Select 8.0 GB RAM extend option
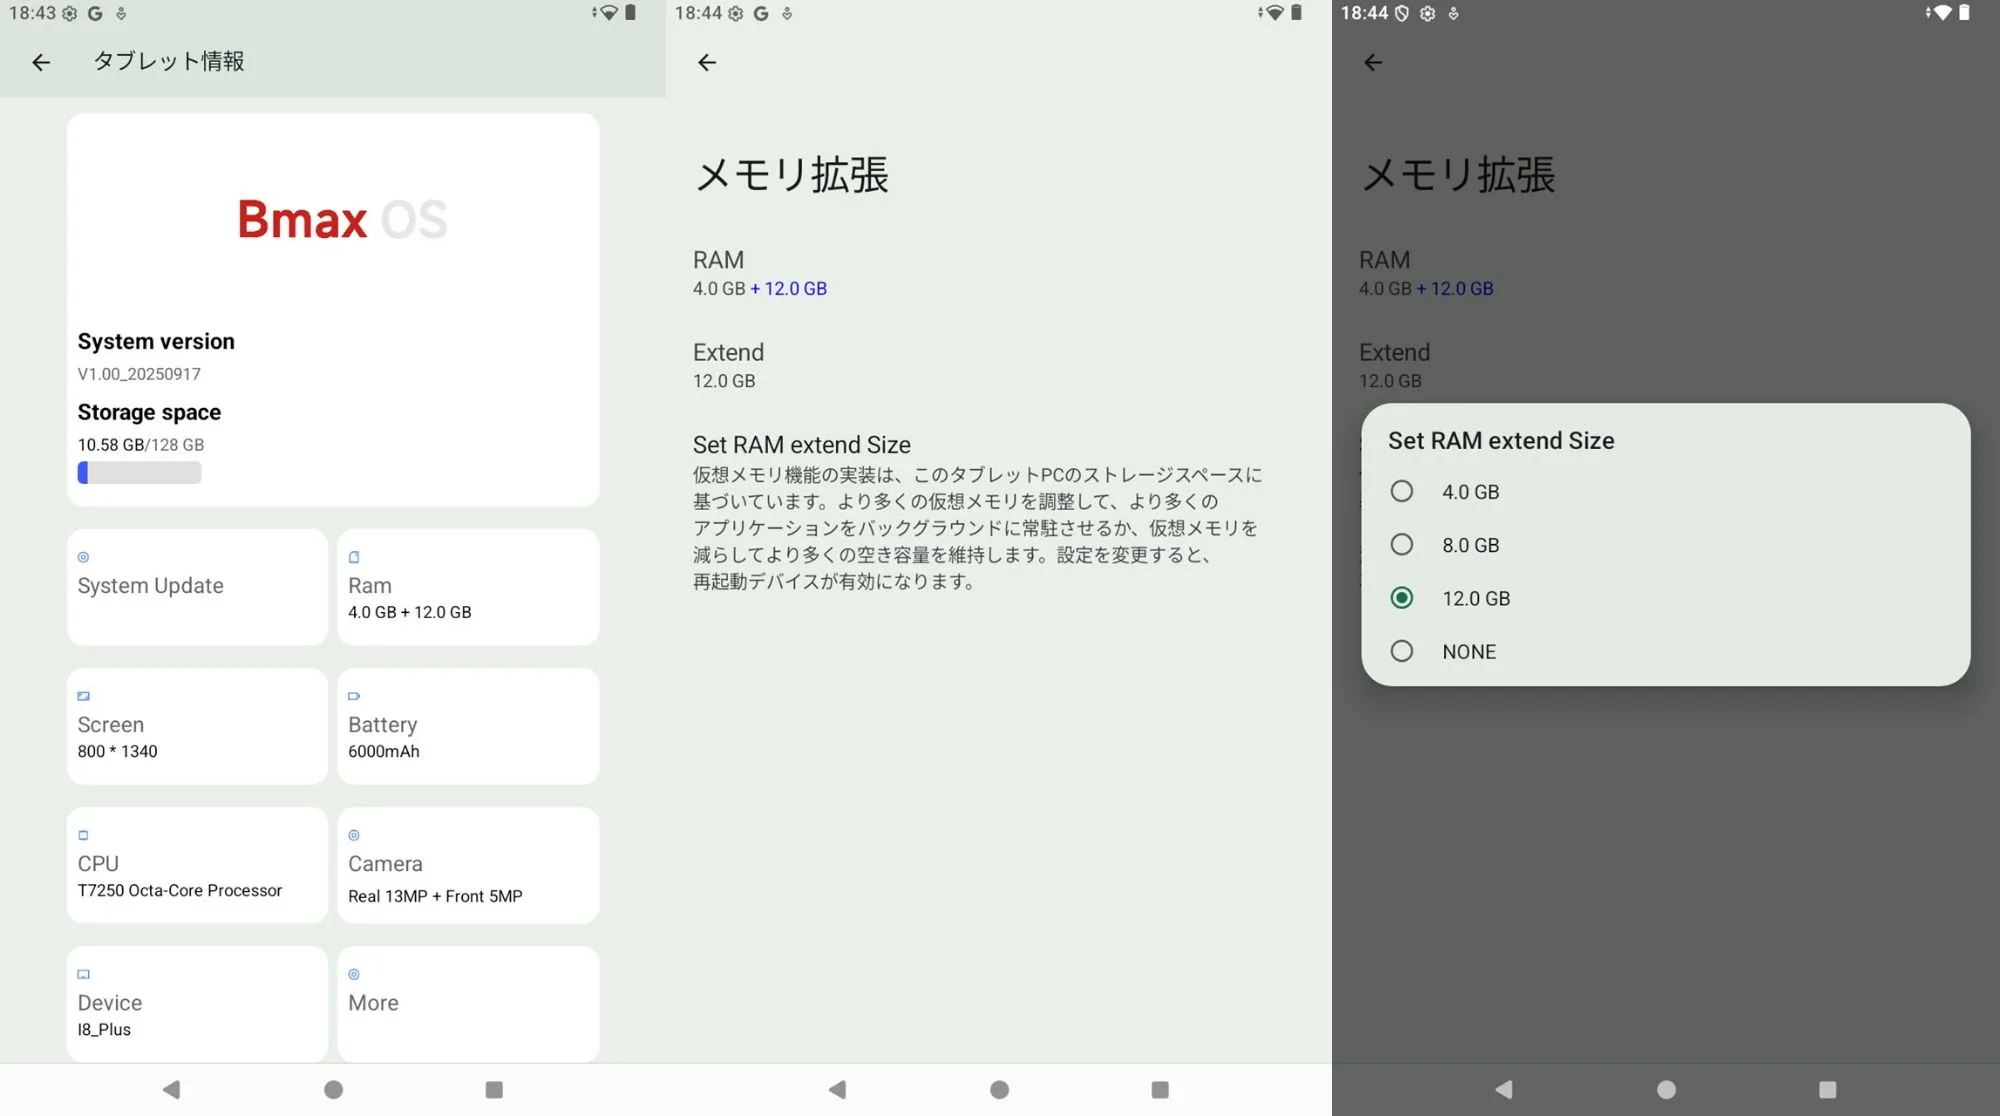This screenshot has height=1116, width=2000. (x=1402, y=545)
